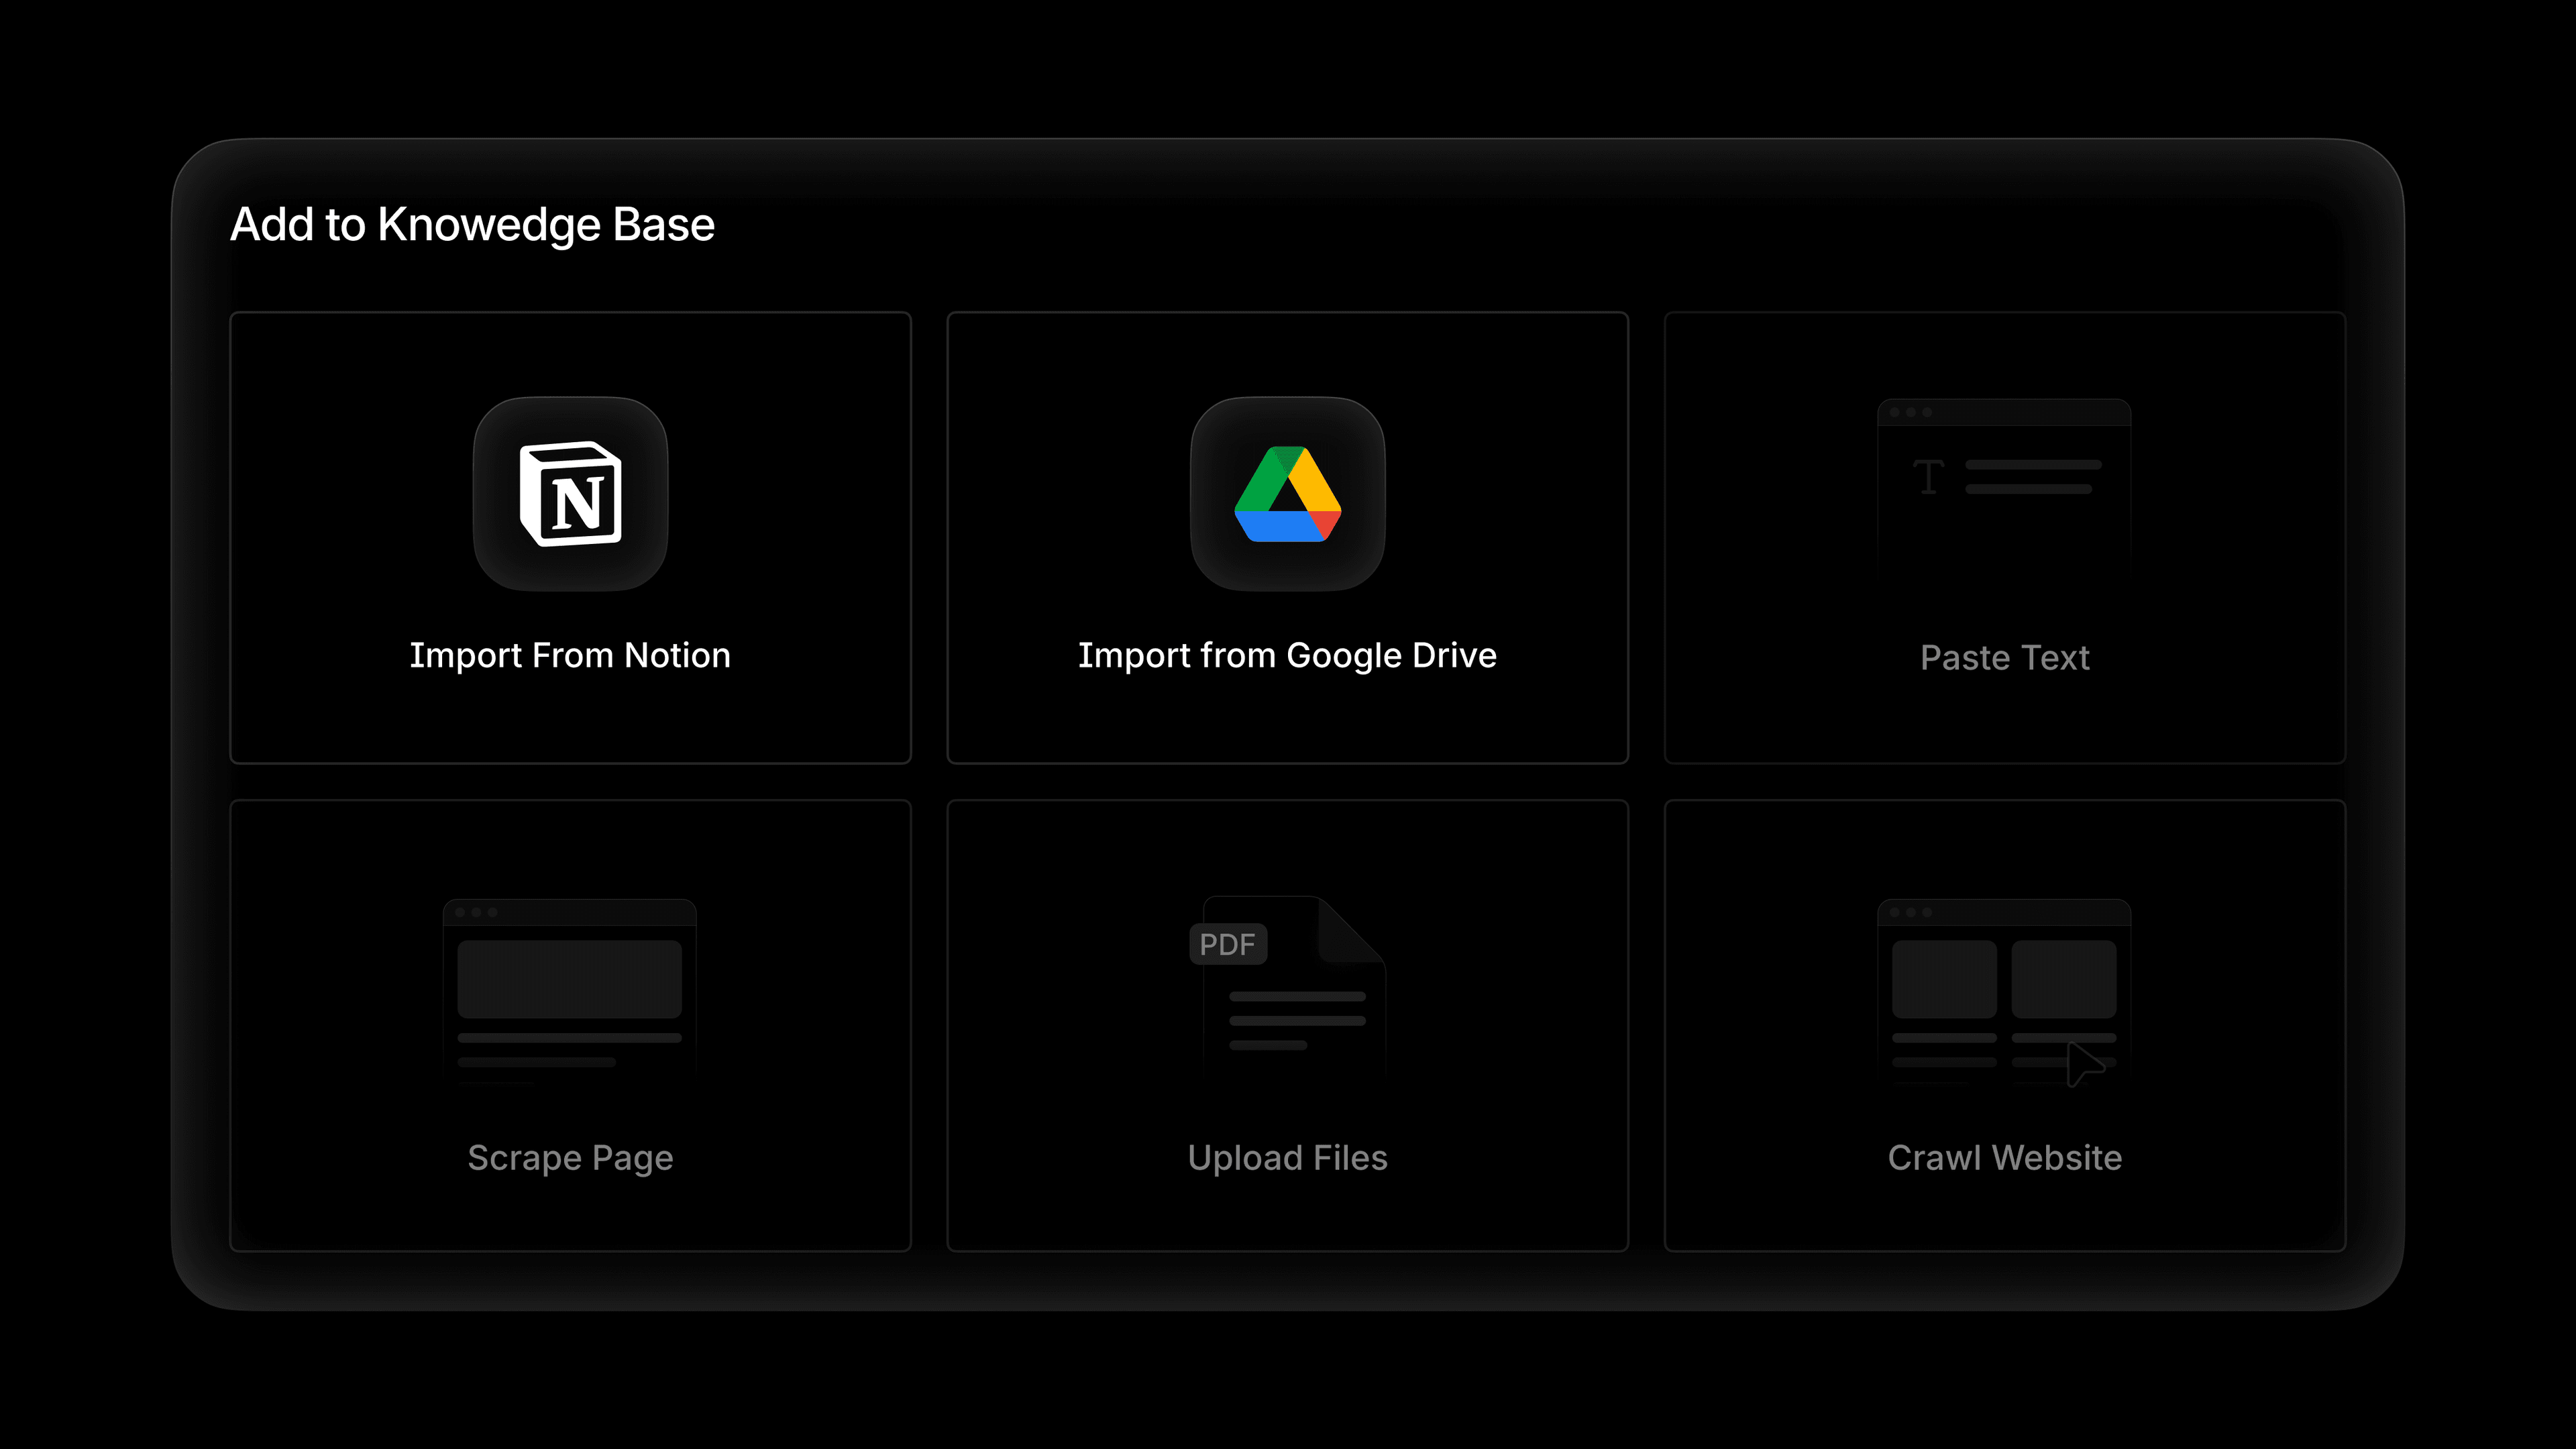This screenshot has width=2576, height=1449.
Task: Select the Paste Text label
Action: click(2005, 658)
